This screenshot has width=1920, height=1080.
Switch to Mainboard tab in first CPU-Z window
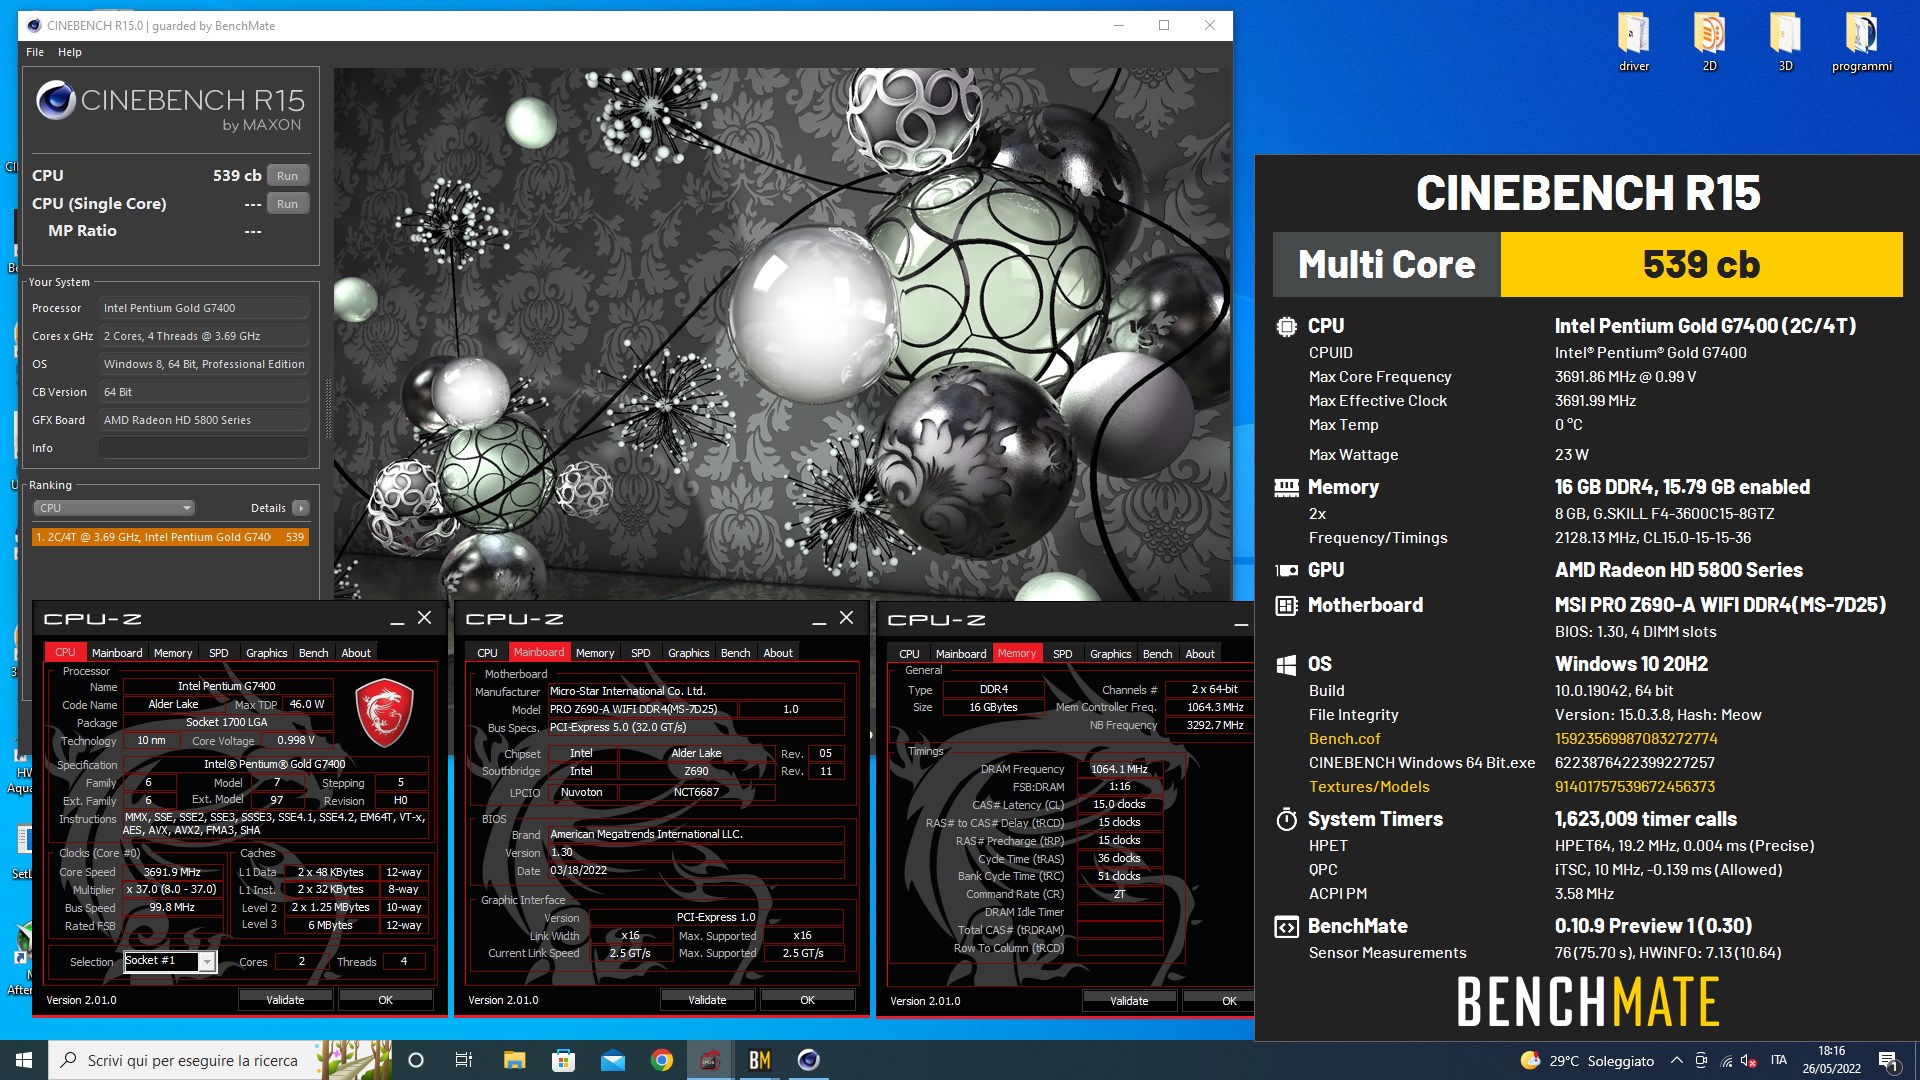point(117,653)
